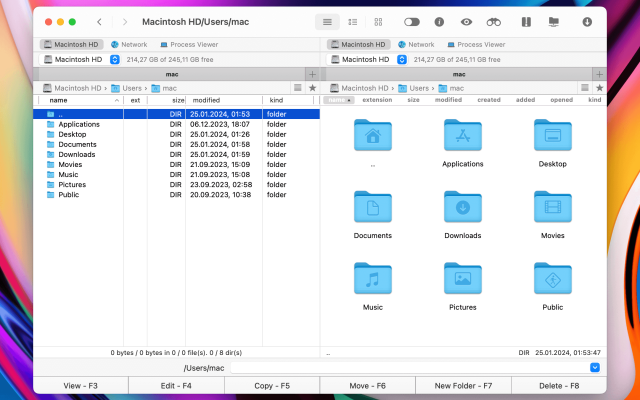This screenshot has height=400, width=640.
Task: Click the download arrow toolbar icon
Action: [x=587, y=21]
